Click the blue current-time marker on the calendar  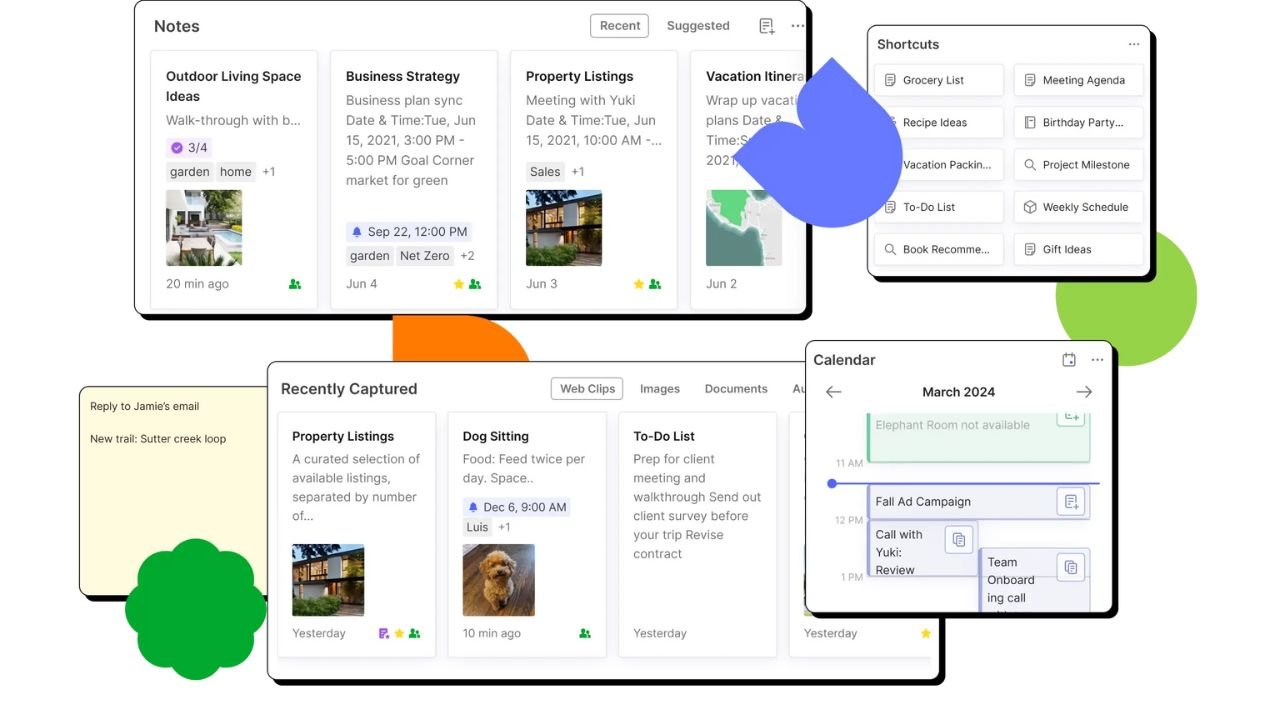click(x=832, y=483)
